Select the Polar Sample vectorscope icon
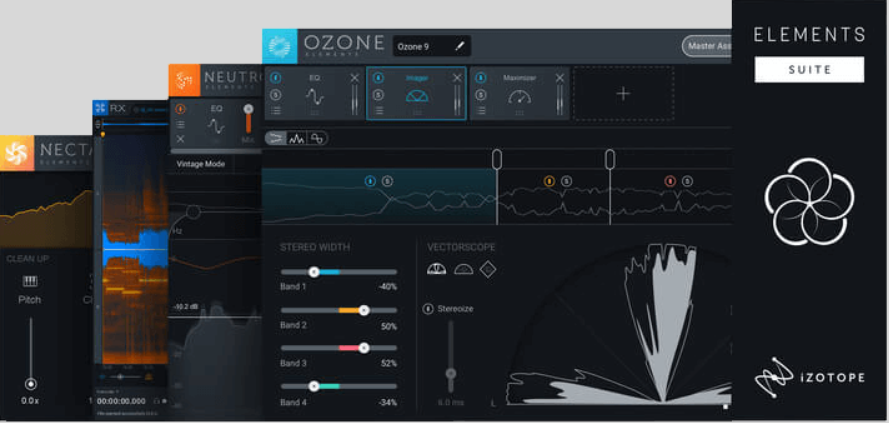Image resolution: width=889 pixels, height=423 pixels. click(x=437, y=269)
